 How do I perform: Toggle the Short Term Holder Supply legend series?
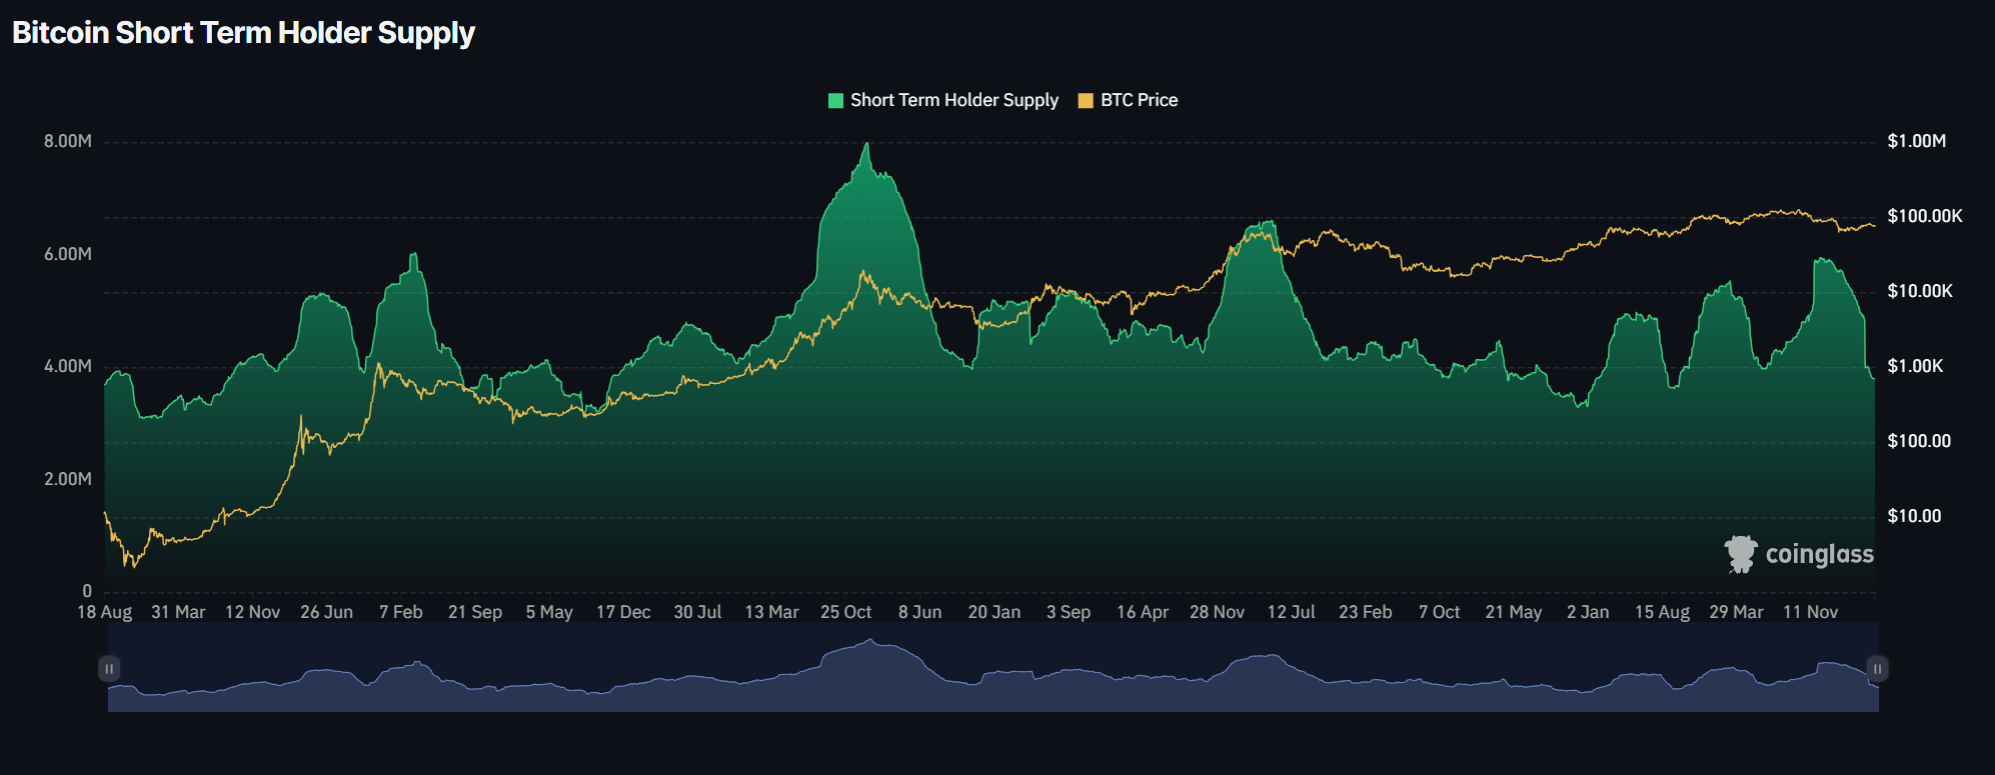pyautogui.click(x=943, y=100)
